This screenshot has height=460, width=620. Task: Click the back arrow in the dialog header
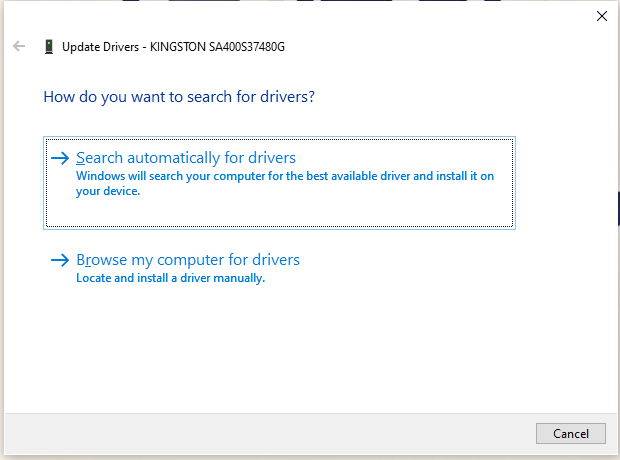pyautogui.click(x=19, y=46)
